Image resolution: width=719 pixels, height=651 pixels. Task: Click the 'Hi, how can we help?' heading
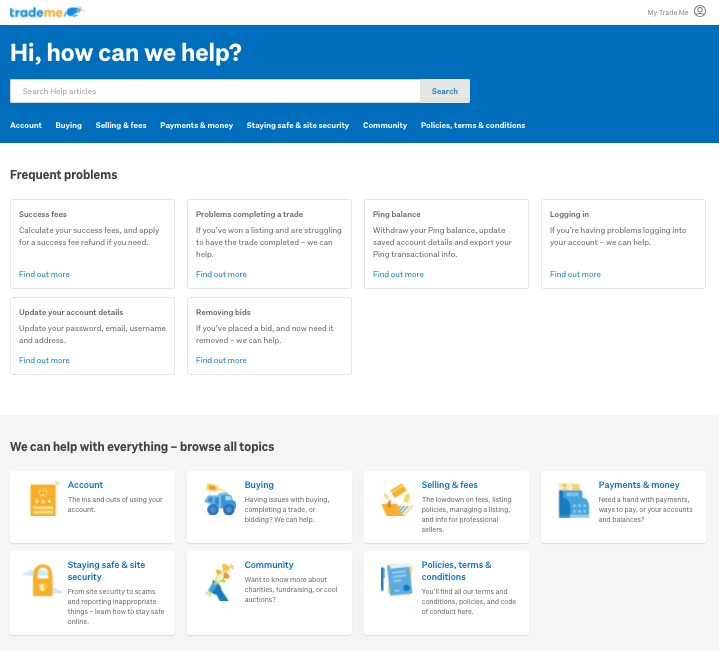coord(126,52)
